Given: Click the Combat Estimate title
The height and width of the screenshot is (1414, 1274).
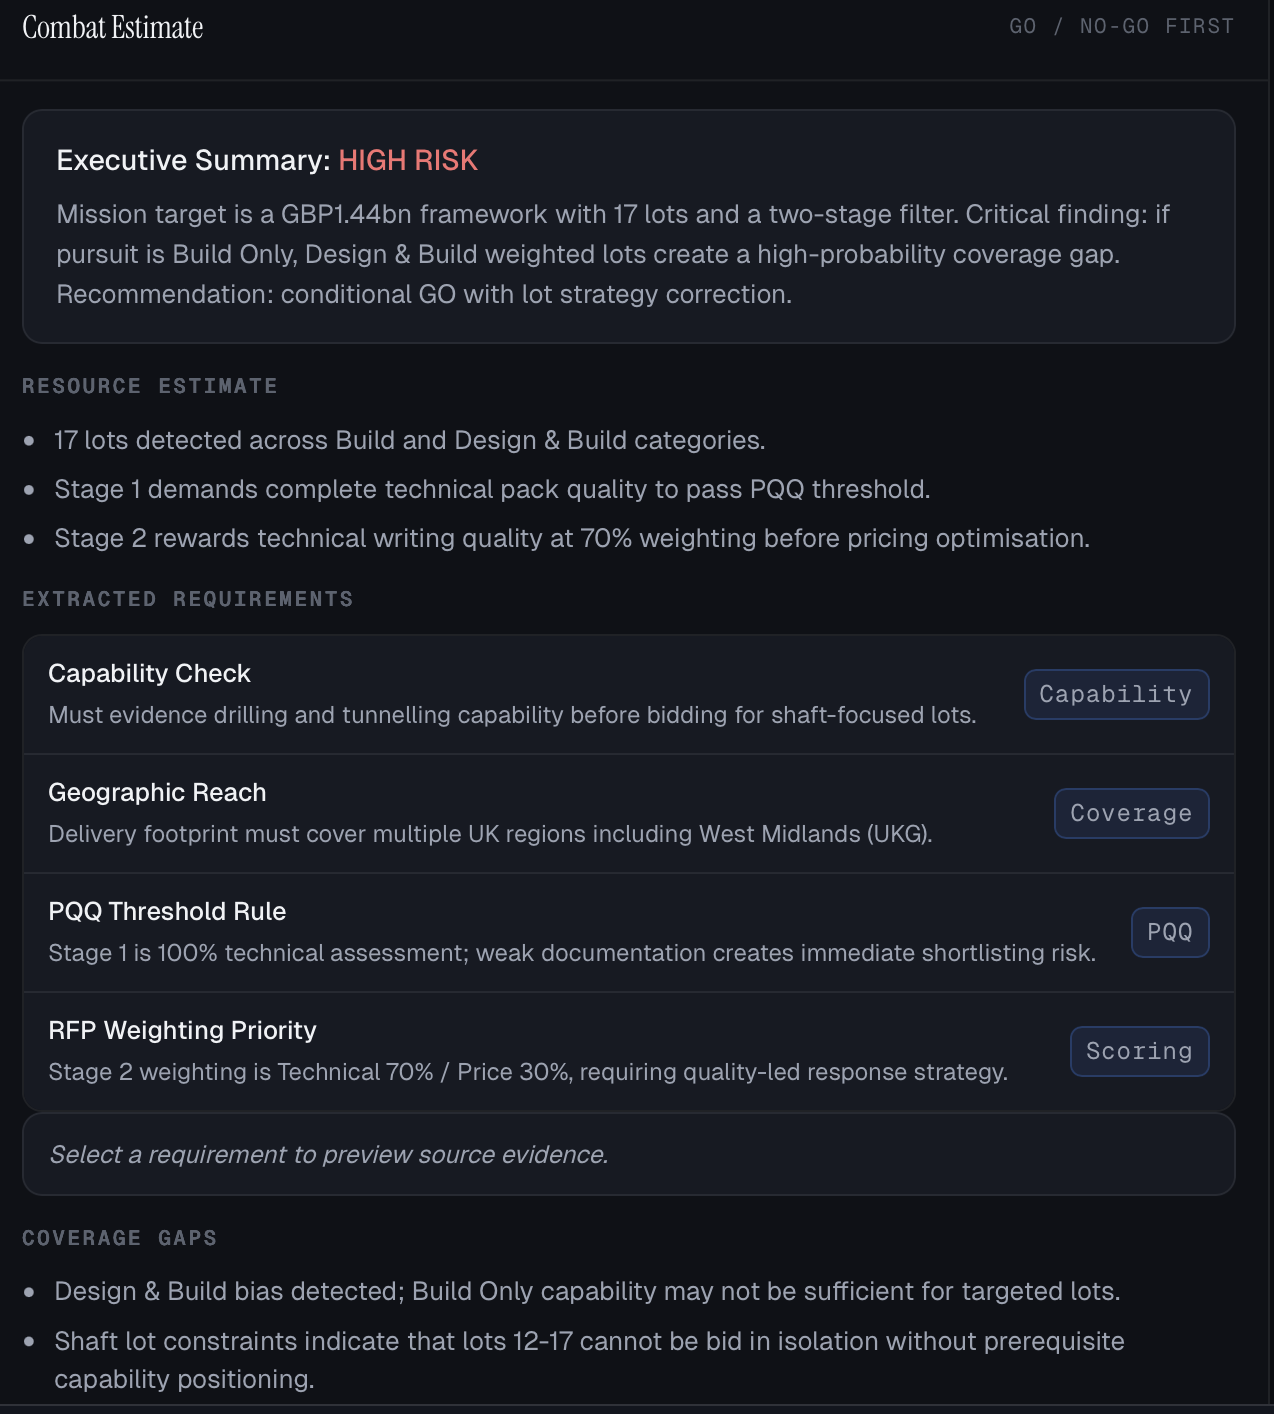Looking at the screenshot, I should pos(113,27).
